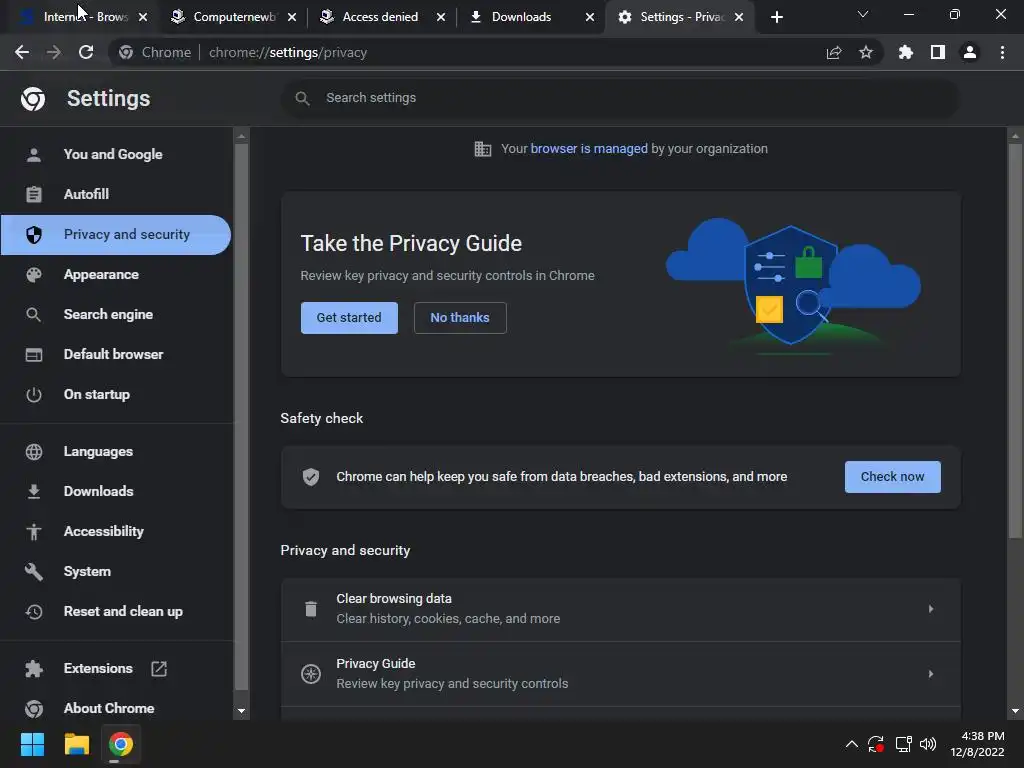Click the sync update tray icon
Screen dimensions: 1024x768
[875, 744]
